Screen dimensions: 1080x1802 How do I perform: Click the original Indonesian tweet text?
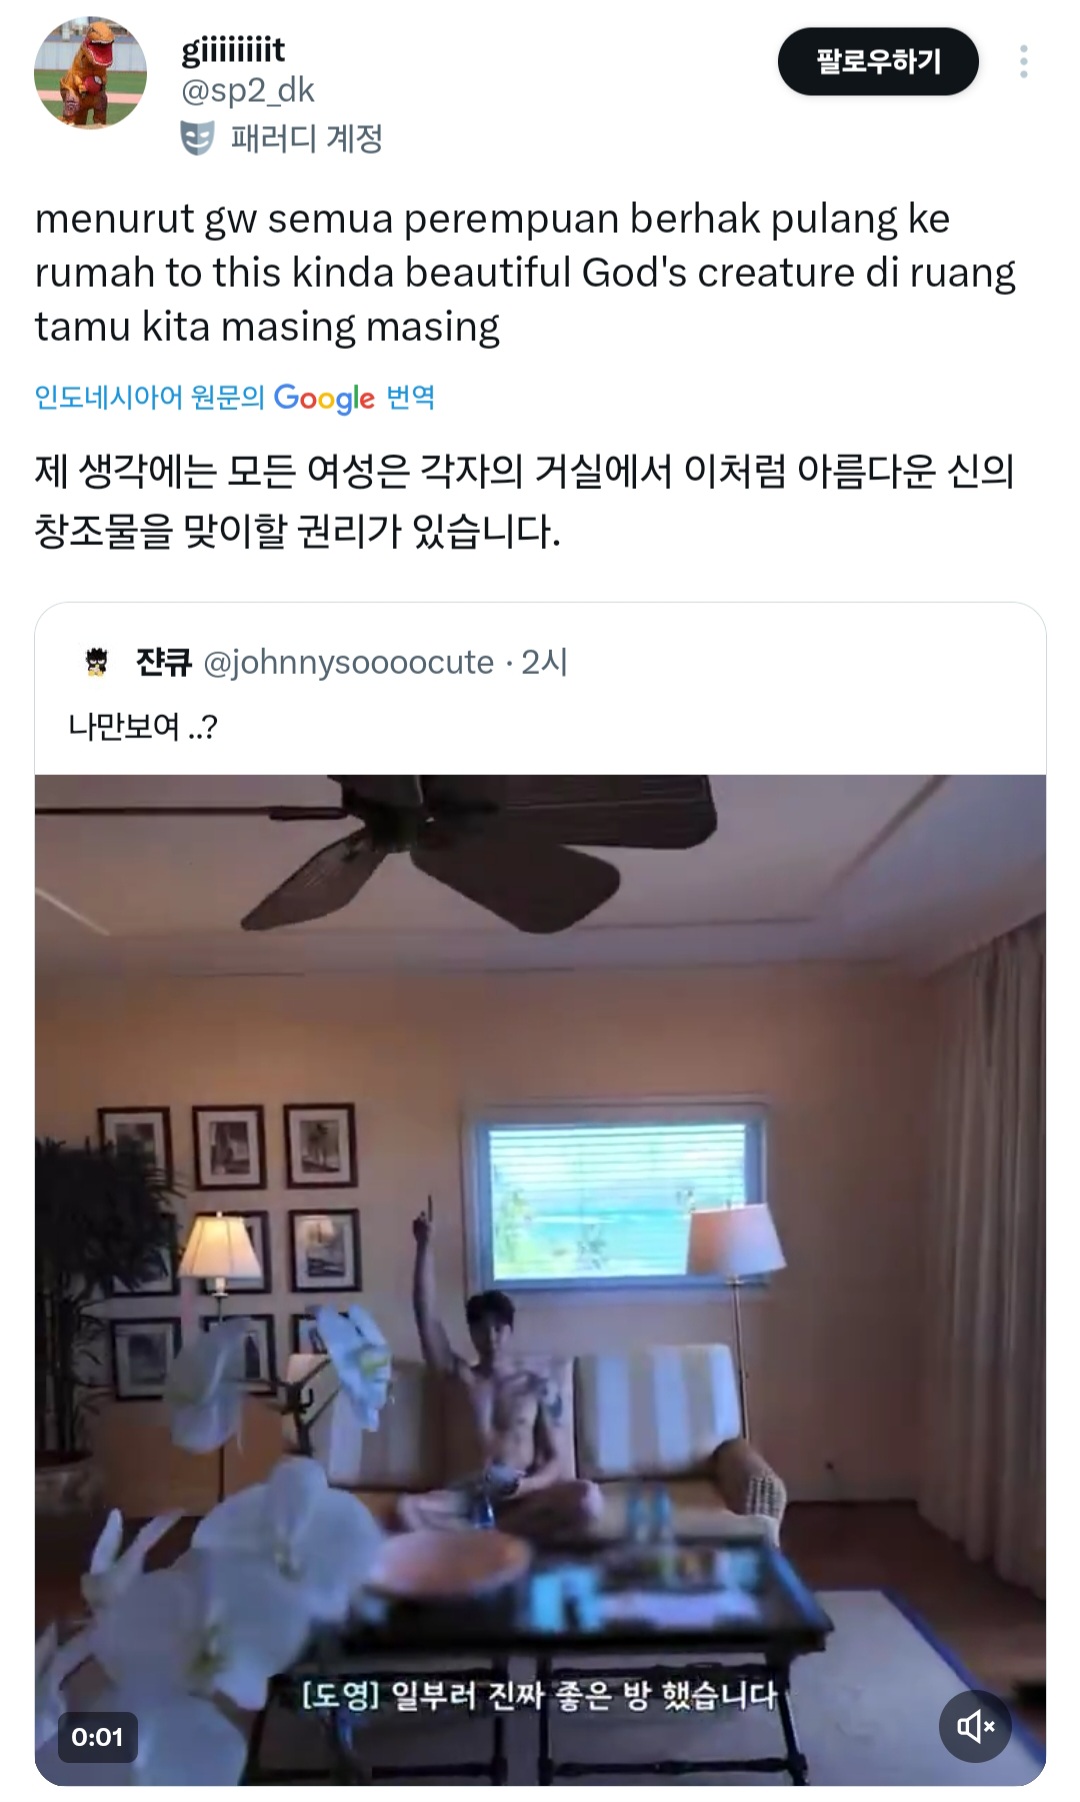525,273
